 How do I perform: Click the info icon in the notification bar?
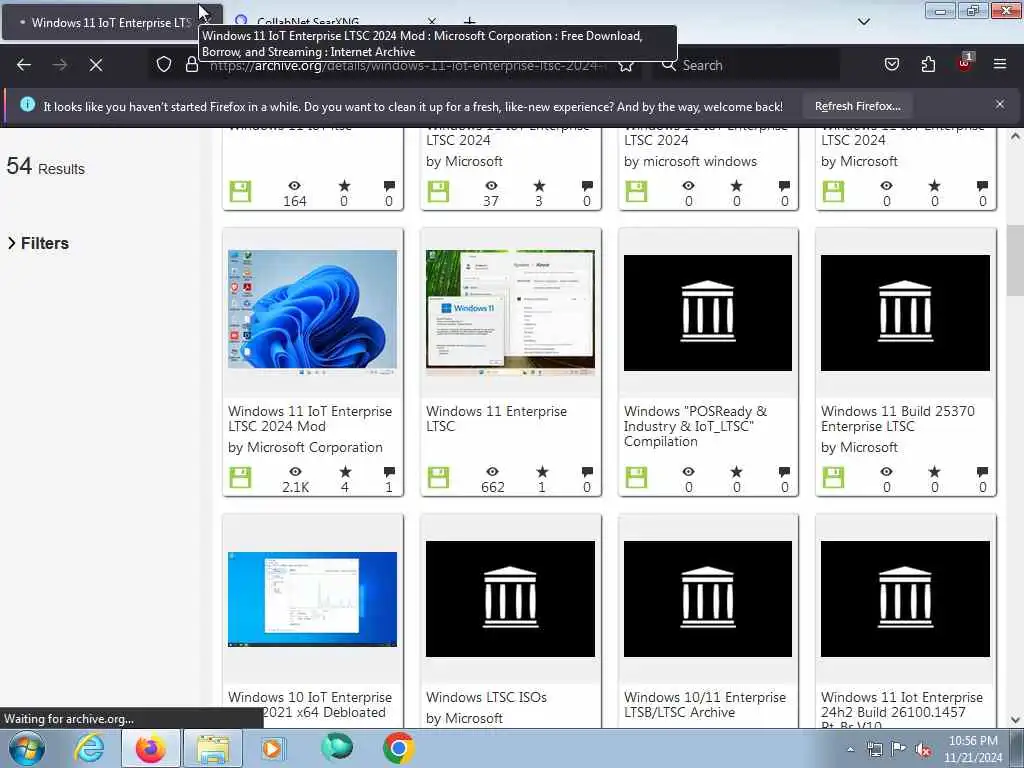coord(27,104)
